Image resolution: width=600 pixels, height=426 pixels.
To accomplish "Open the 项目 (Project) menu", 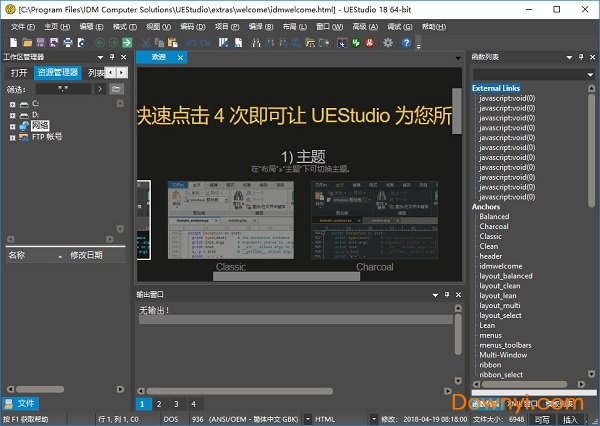I will 227,27.
